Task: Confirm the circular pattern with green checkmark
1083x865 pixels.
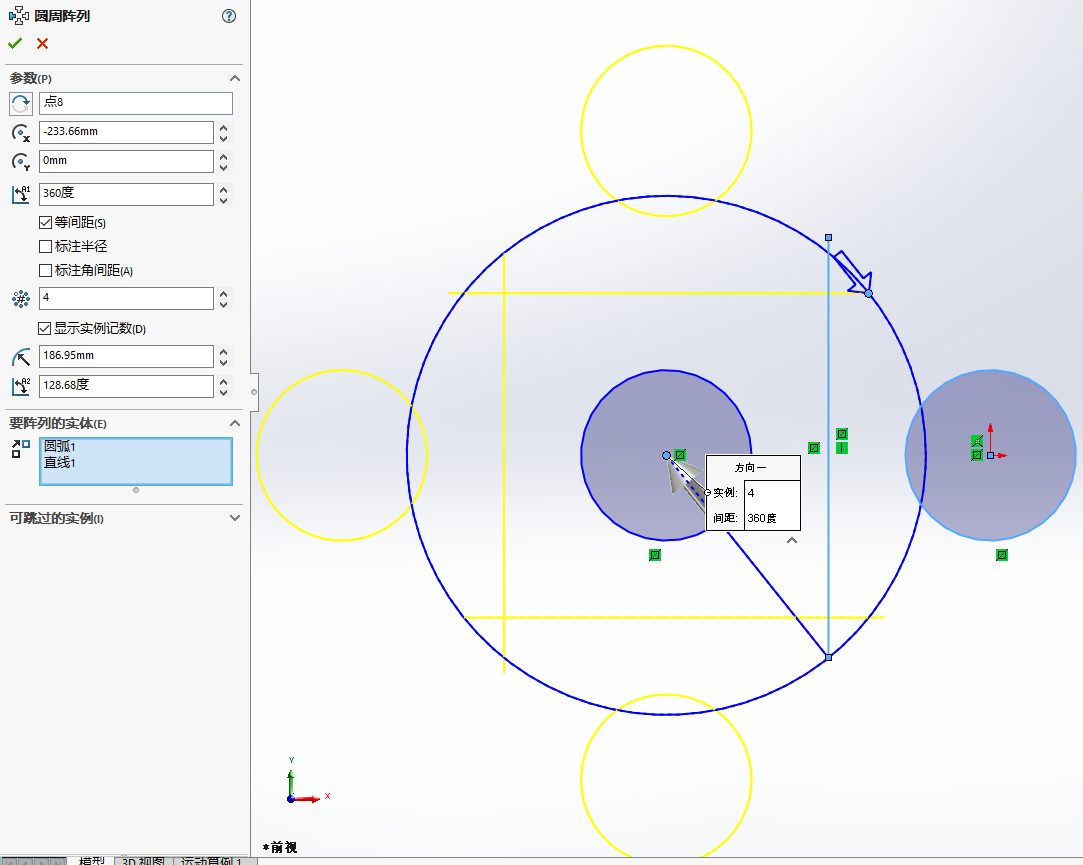Action: point(15,44)
